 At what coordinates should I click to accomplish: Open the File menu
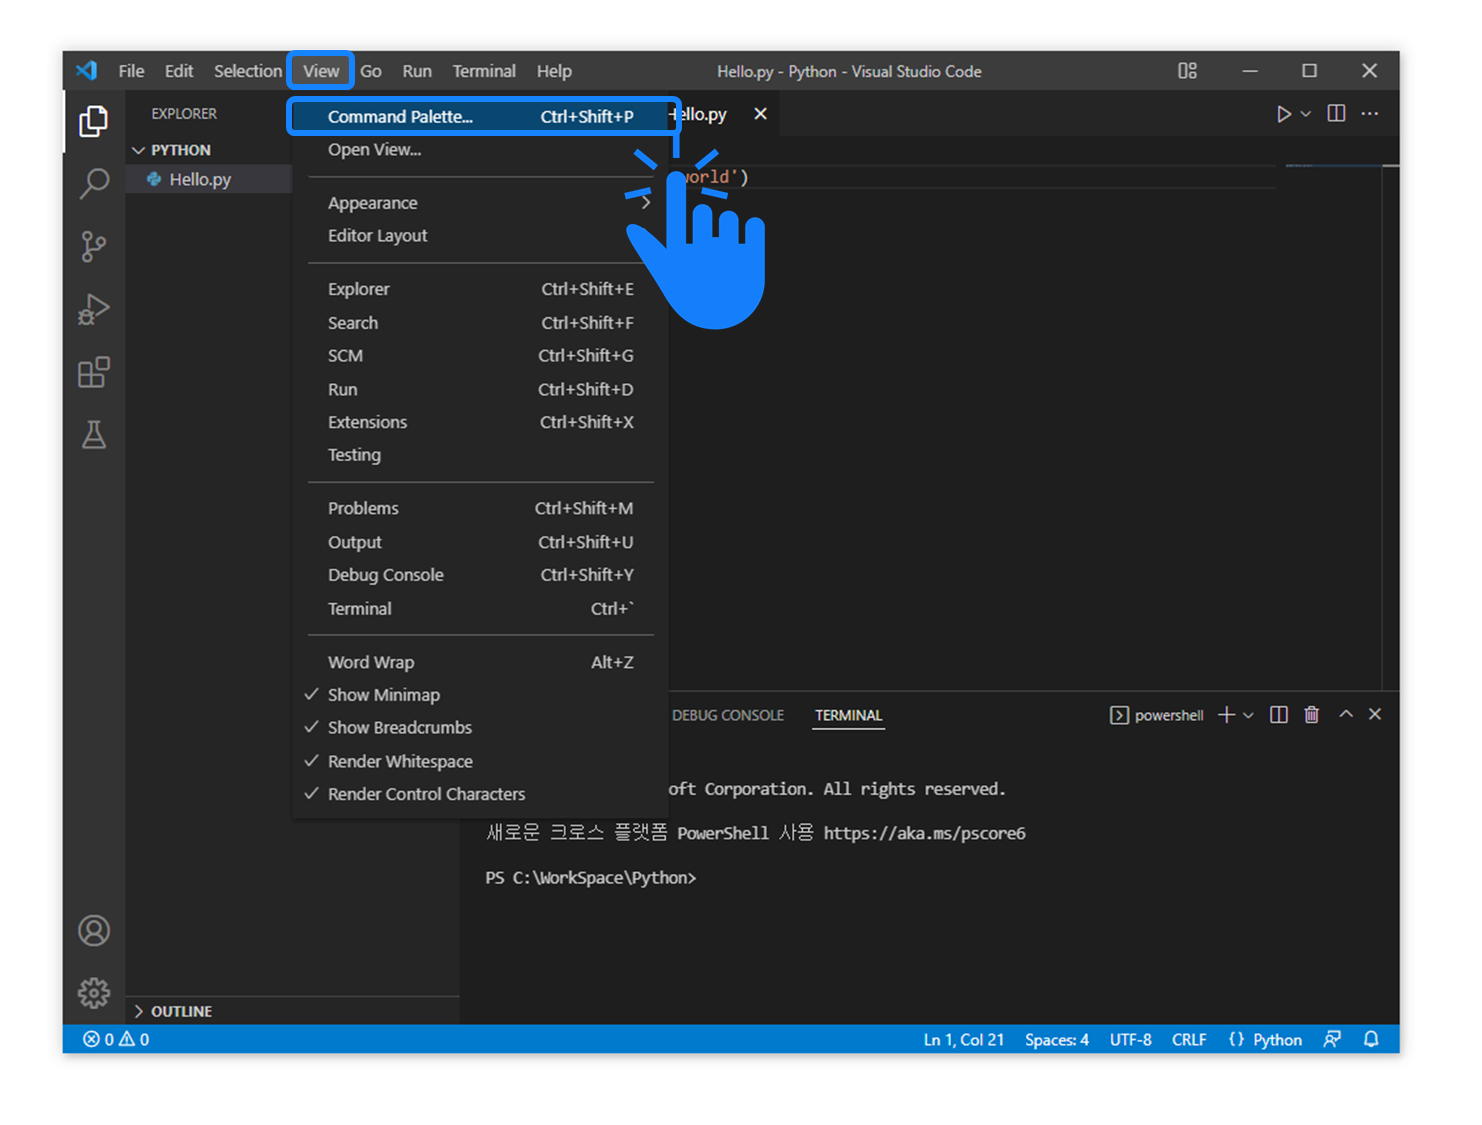(x=131, y=71)
